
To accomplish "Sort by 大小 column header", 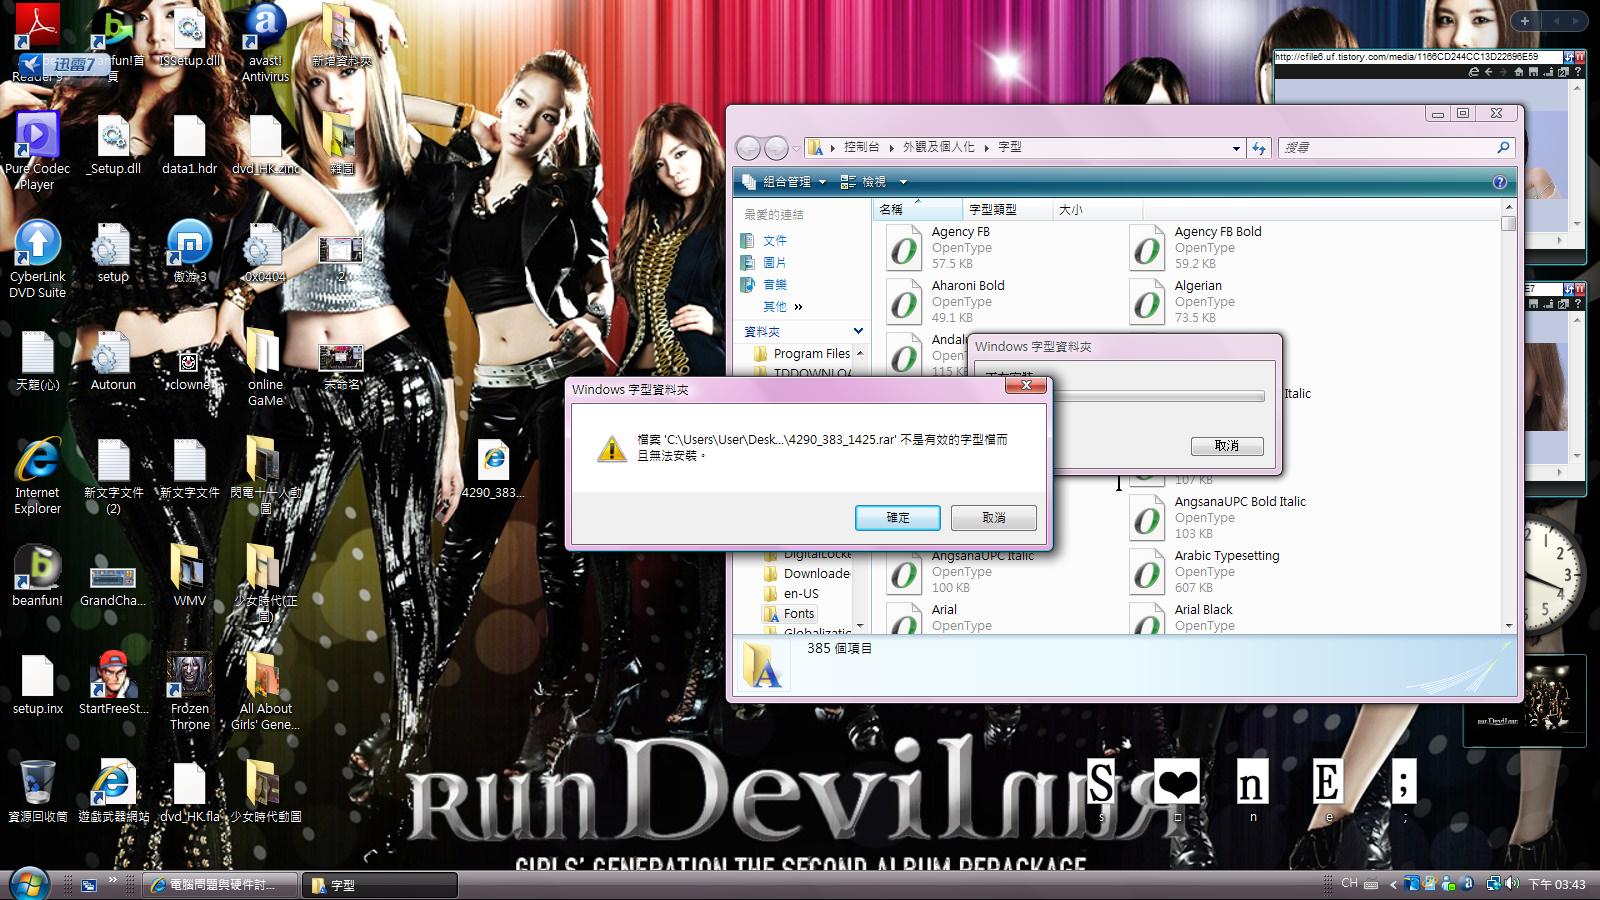I will (x=1096, y=210).
